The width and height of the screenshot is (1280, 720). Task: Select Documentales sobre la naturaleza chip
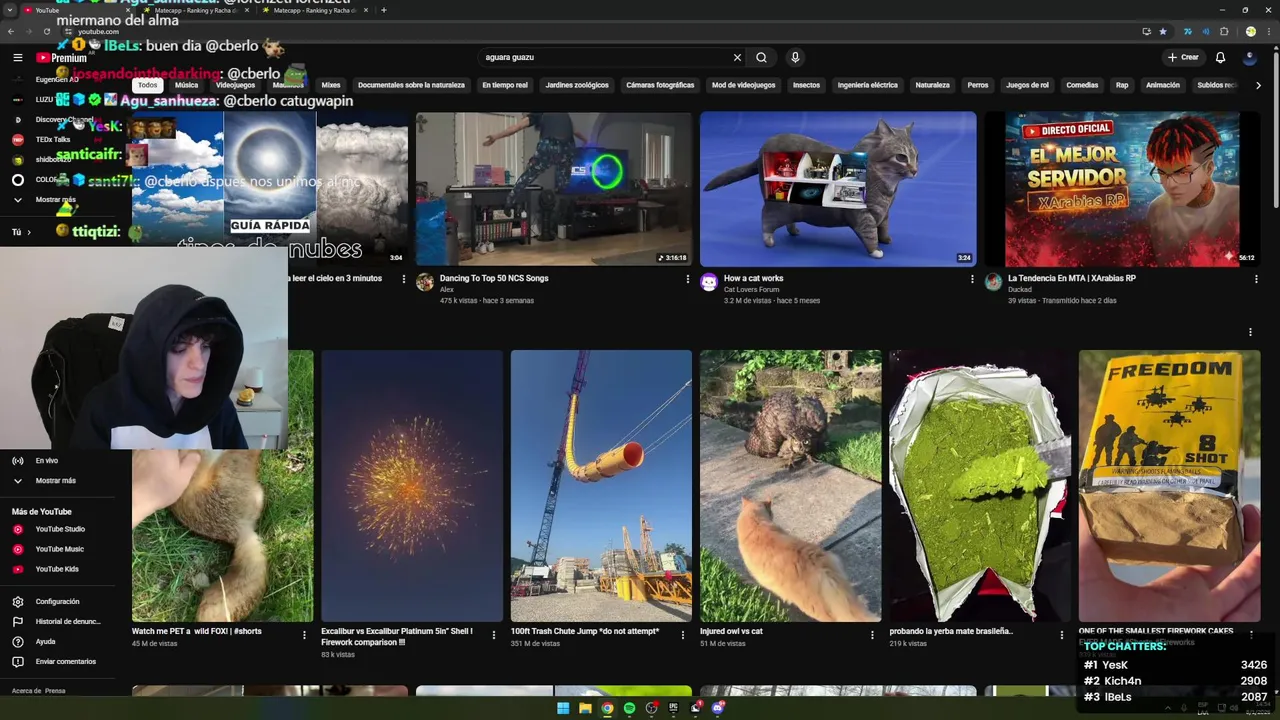[411, 85]
